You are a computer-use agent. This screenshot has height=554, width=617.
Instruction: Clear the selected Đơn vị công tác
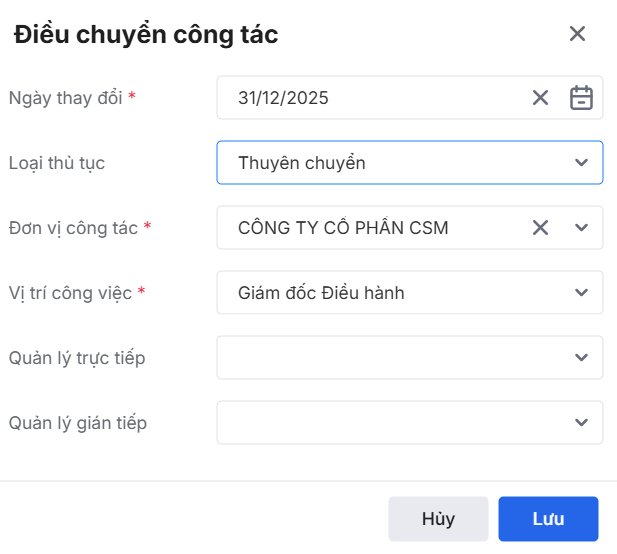point(540,228)
